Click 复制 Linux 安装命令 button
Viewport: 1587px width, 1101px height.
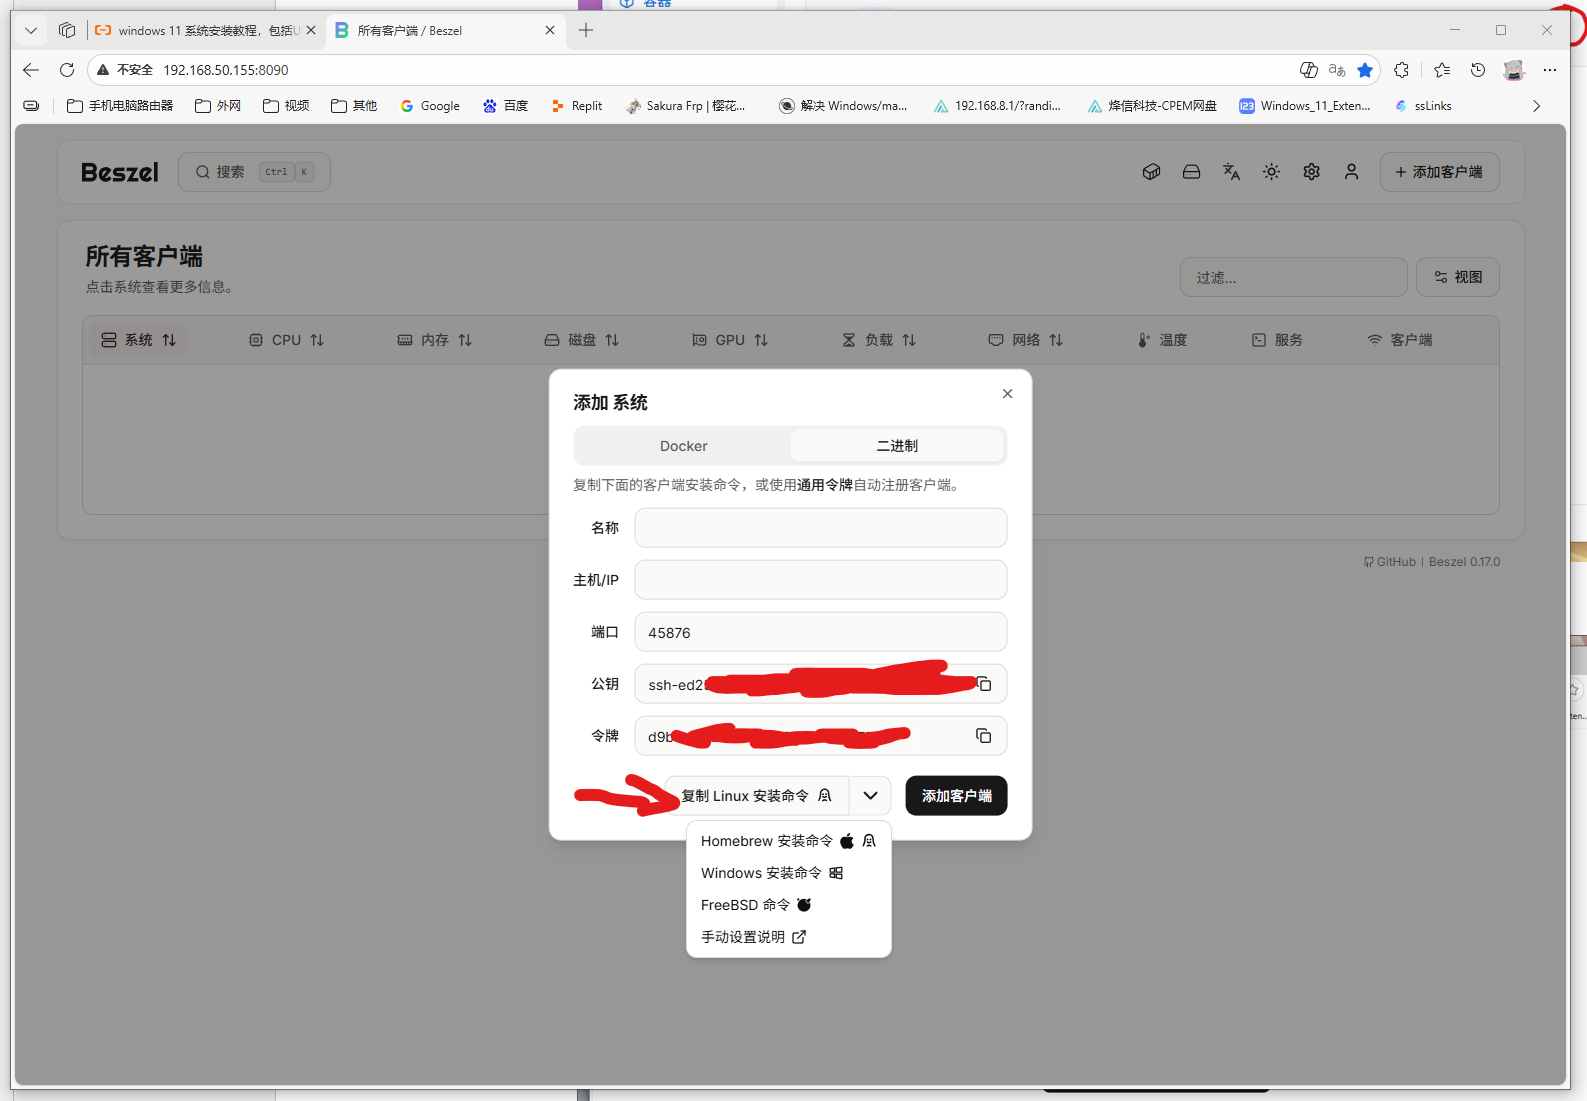point(757,796)
